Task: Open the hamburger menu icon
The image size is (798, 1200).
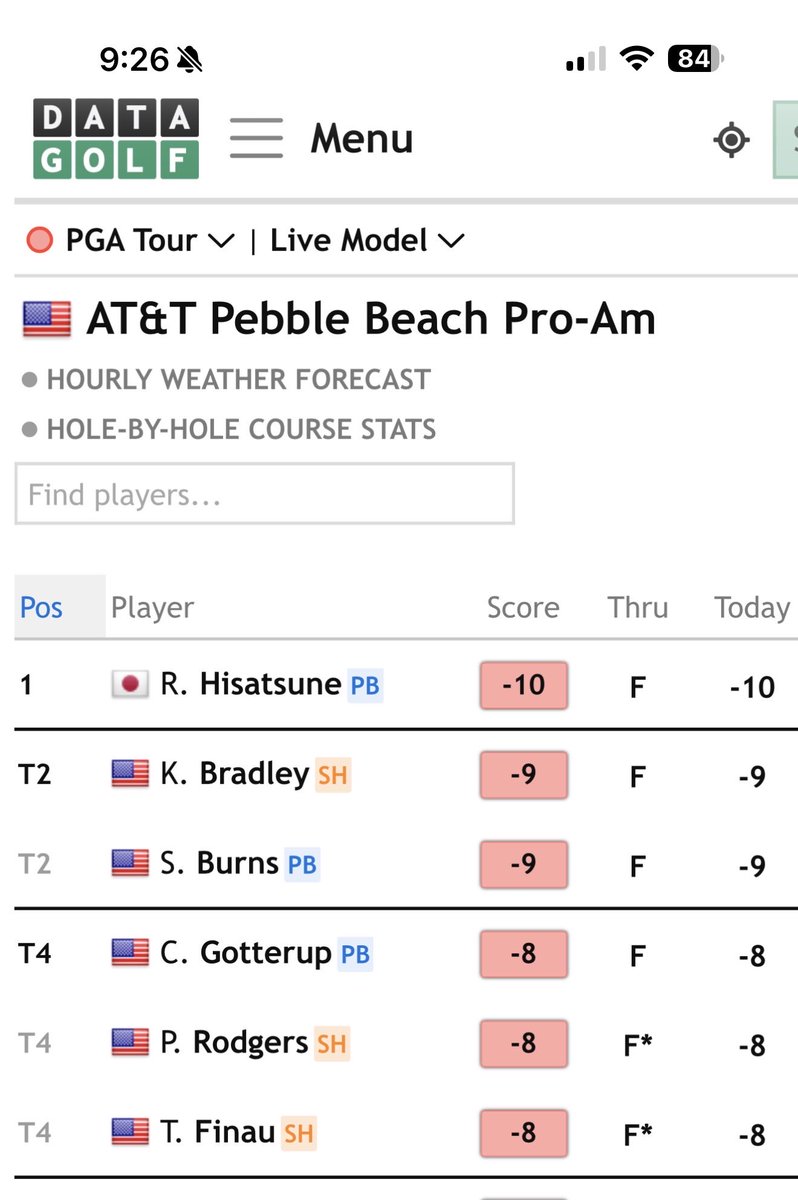Action: (256, 138)
